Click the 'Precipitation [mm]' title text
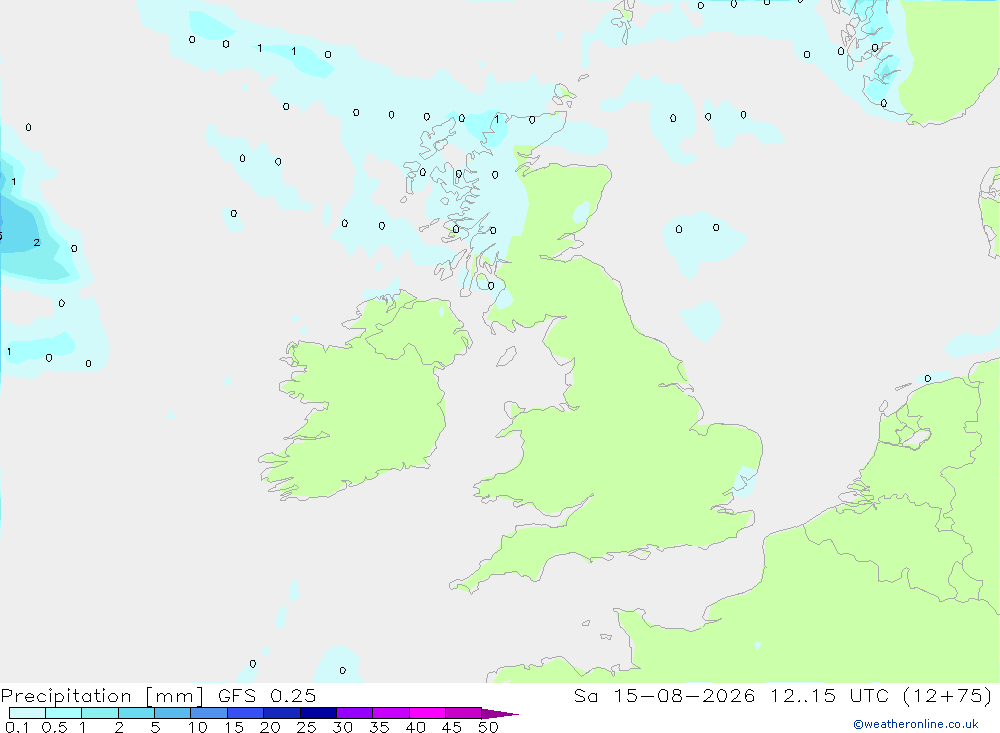 pyautogui.click(x=102, y=696)
